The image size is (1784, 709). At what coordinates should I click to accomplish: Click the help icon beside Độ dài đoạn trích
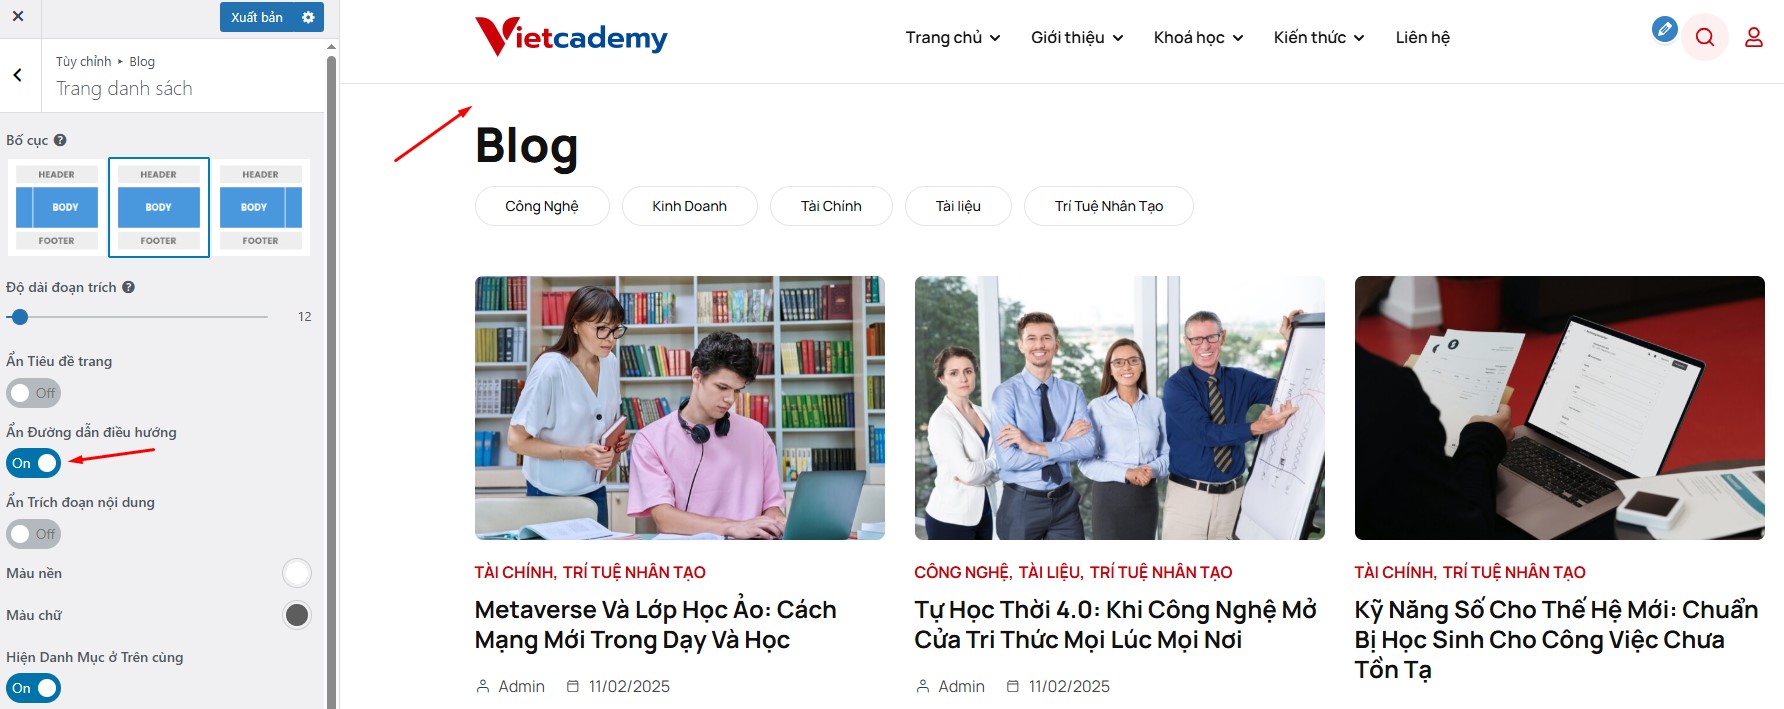pos(128,287)
